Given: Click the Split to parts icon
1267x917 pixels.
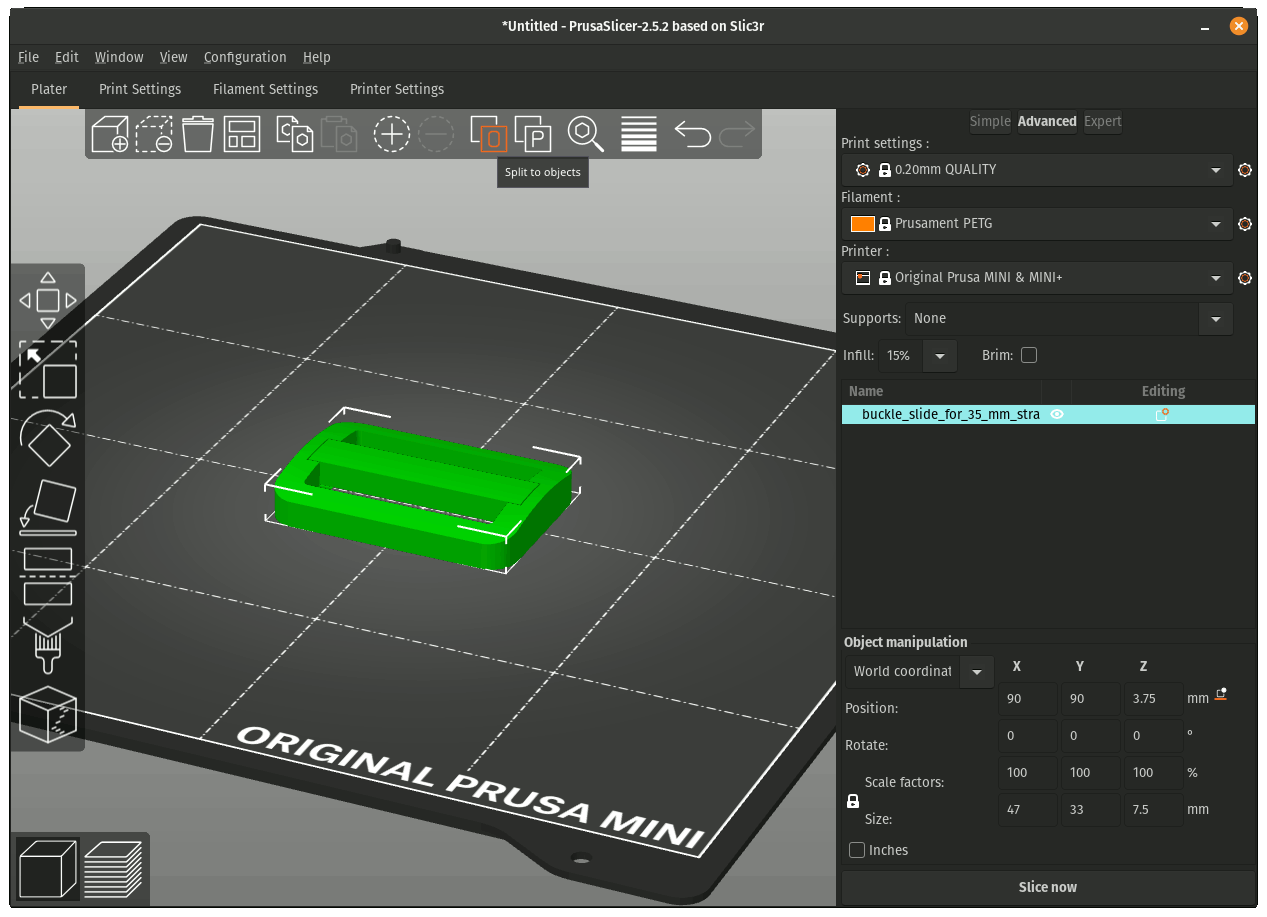Looking at the screenshot, I should (x=534, y=134).
